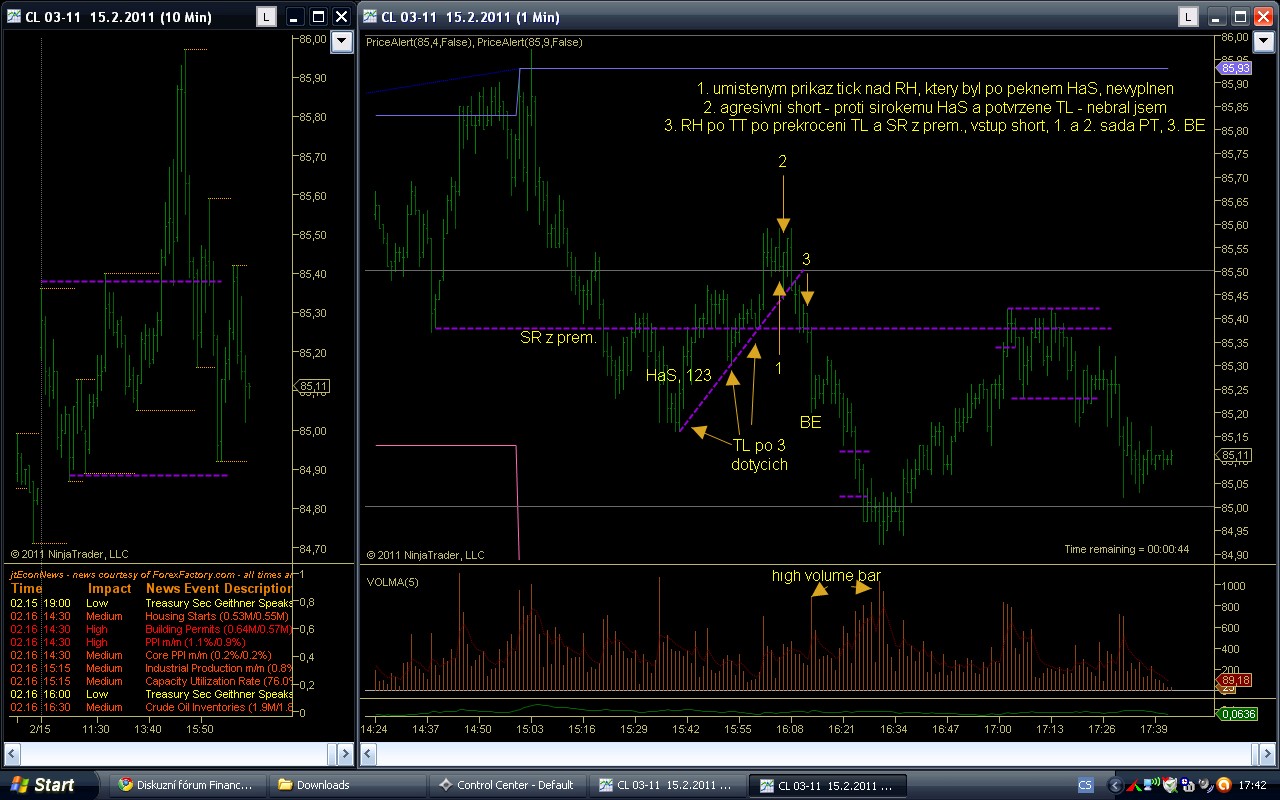Screen dimensions: 1280x800
Task: Click the Time remaining countdown text
Action: pos(1126,549)
